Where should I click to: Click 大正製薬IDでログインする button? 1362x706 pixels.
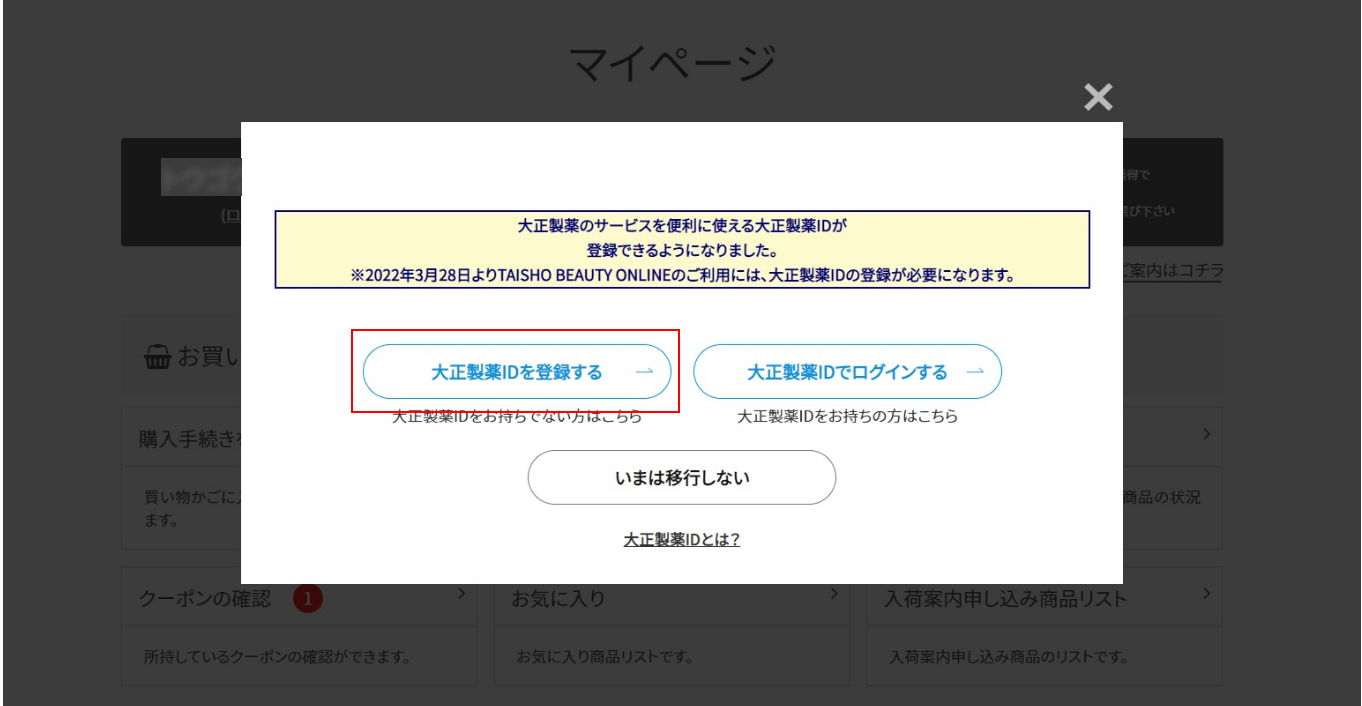pyautogui.click(x=847, y=372)
